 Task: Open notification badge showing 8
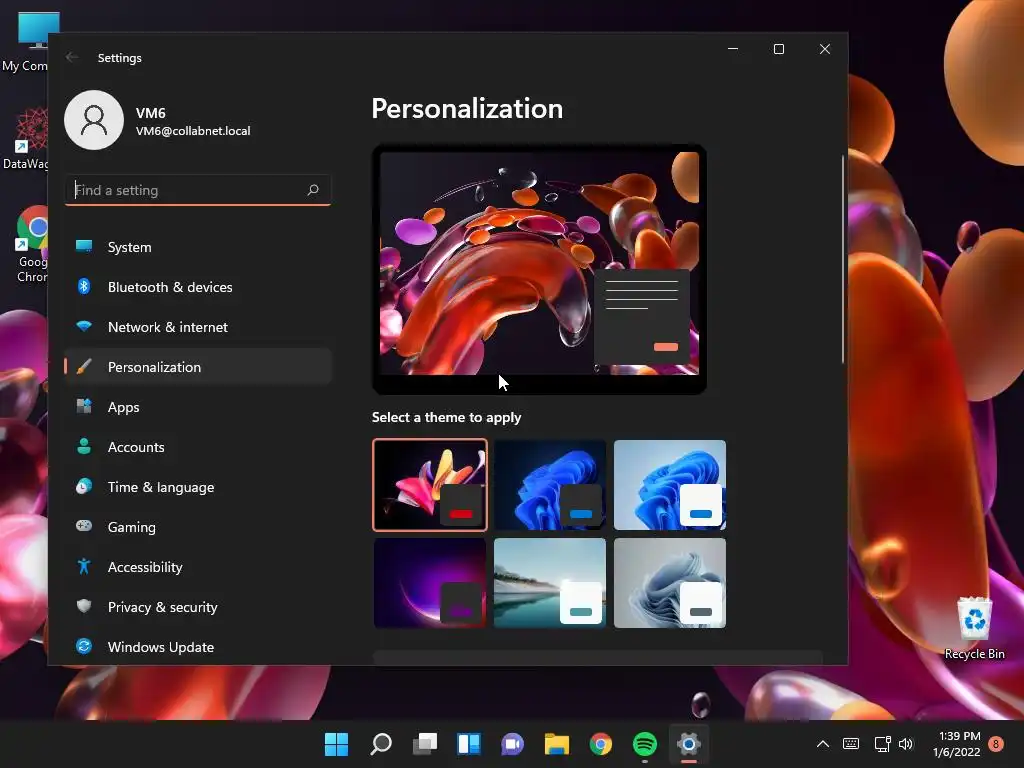click(996, 743)
